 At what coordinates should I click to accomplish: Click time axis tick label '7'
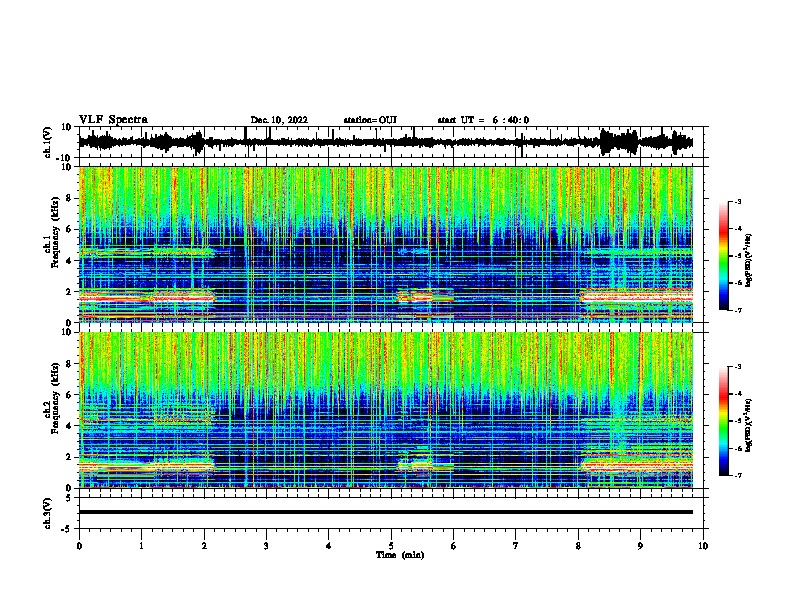(516, 546)
